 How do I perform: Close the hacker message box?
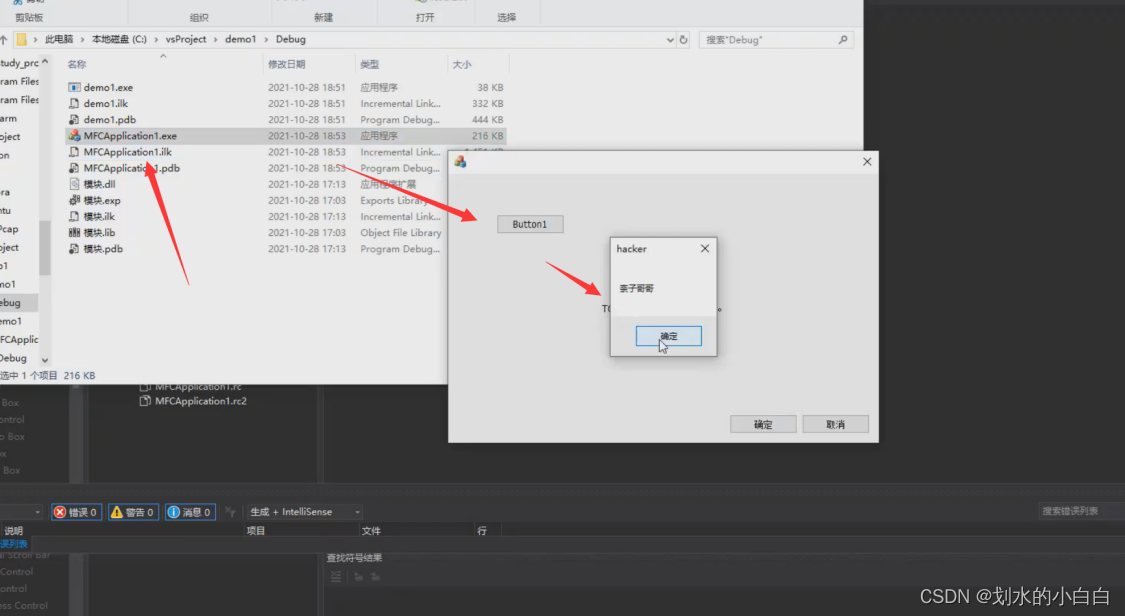(705, 248)
